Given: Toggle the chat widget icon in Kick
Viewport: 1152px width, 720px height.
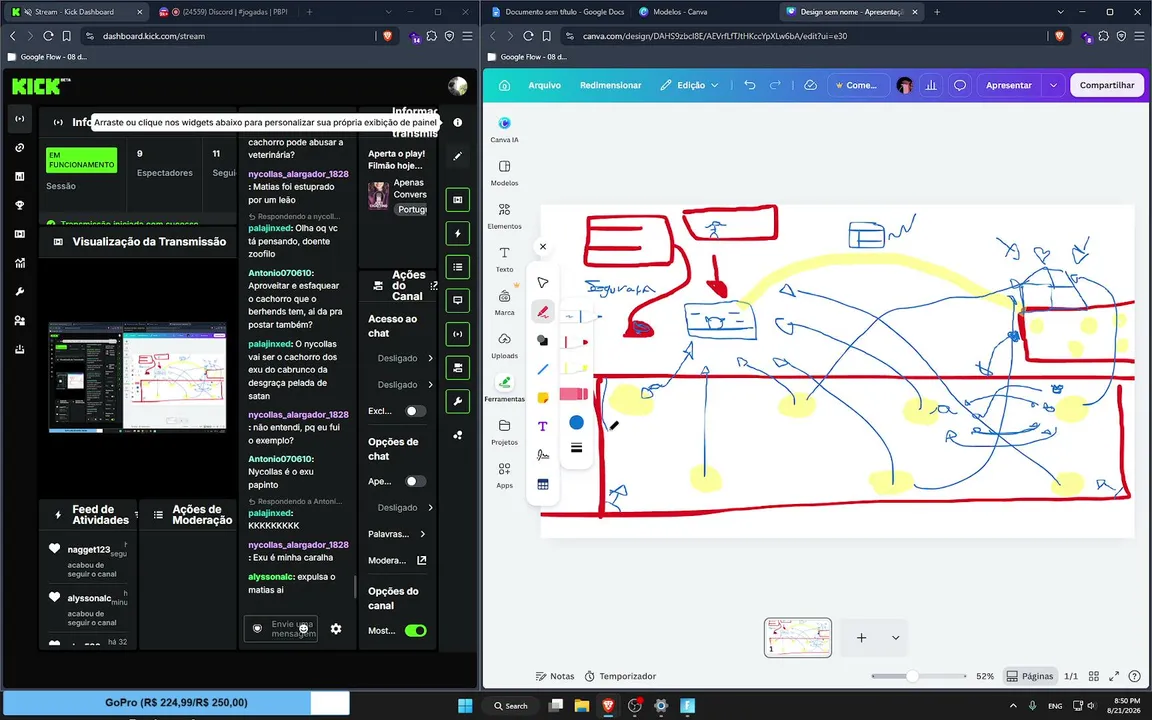Looking at the screenshot, I should [457, 300].
